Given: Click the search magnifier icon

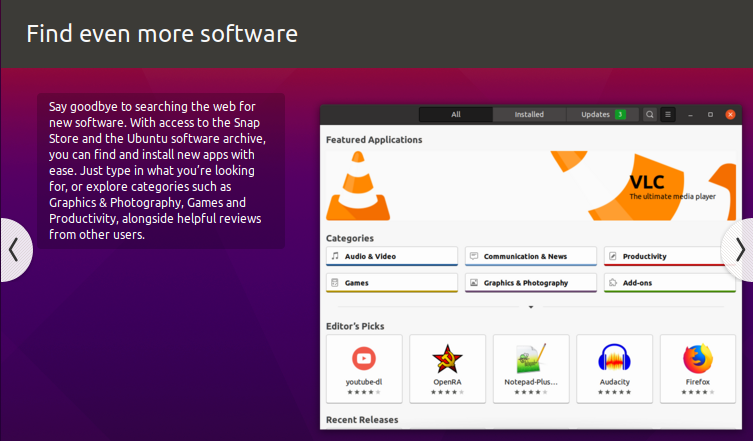Looking at the screenshot, I should [x=650, y=115].
